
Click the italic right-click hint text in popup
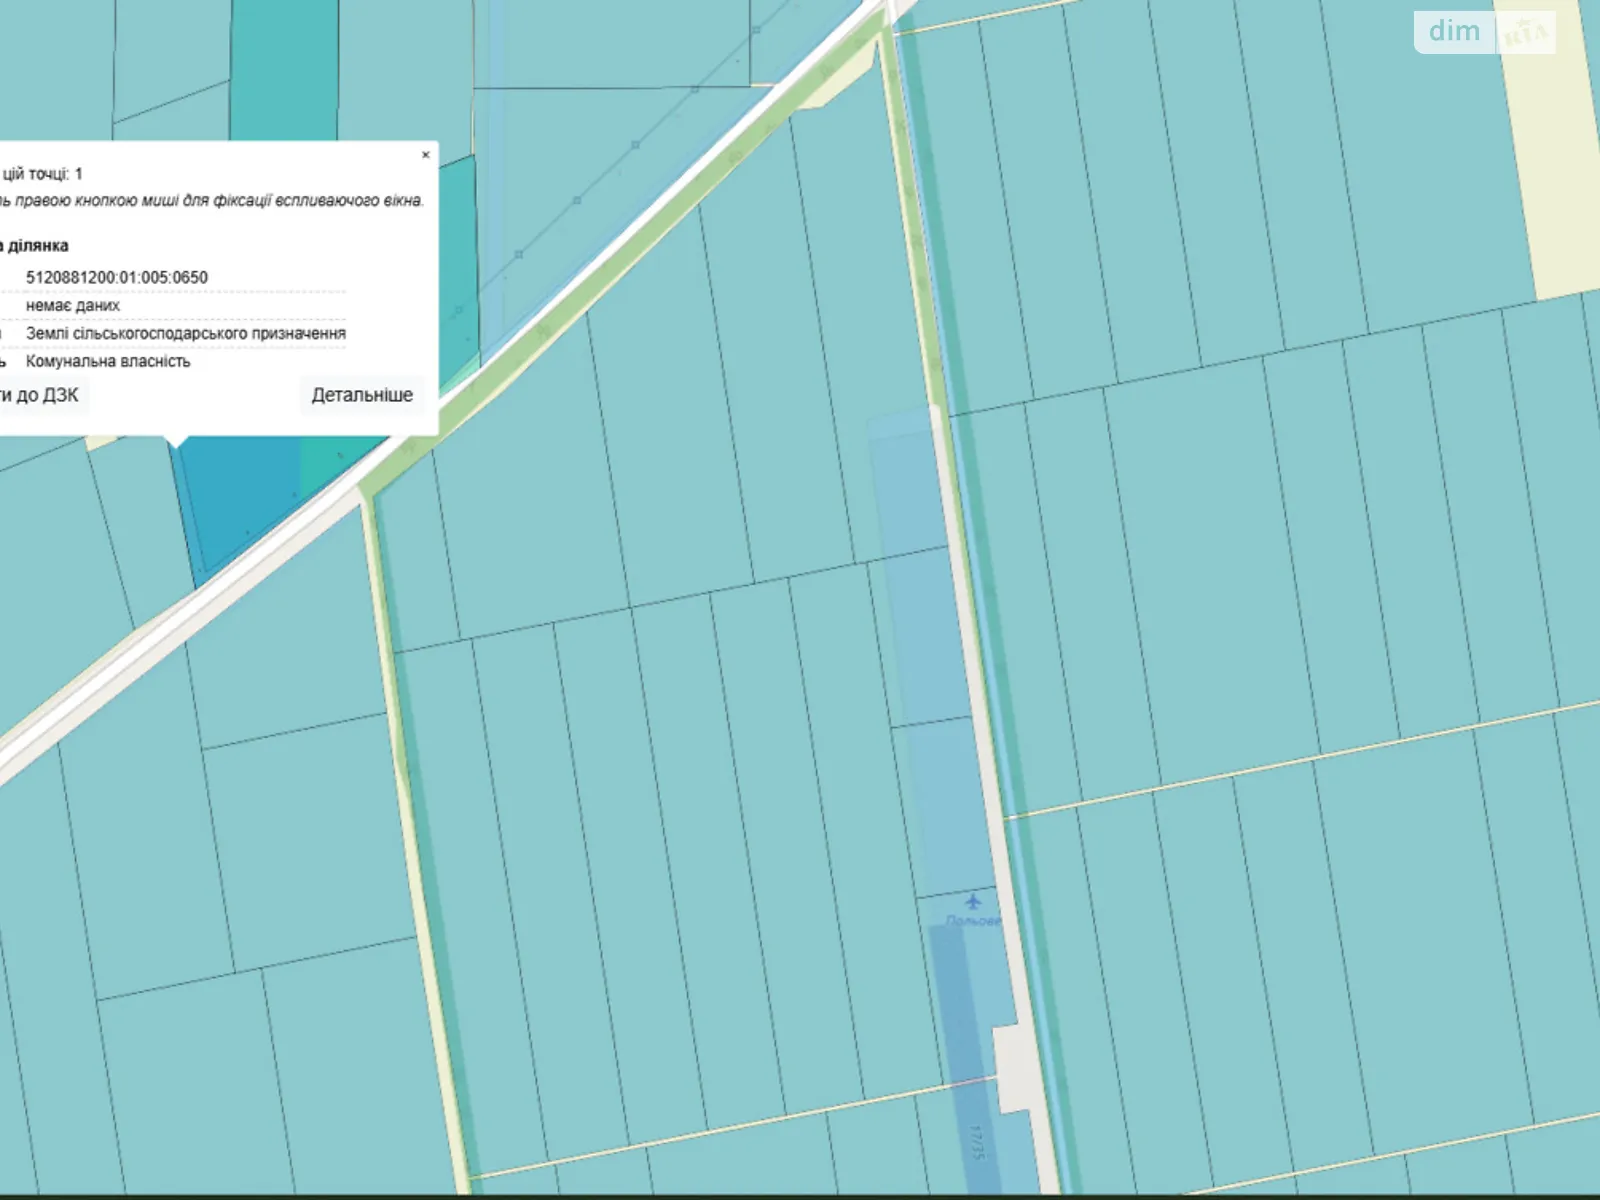(x=212, y=201)
